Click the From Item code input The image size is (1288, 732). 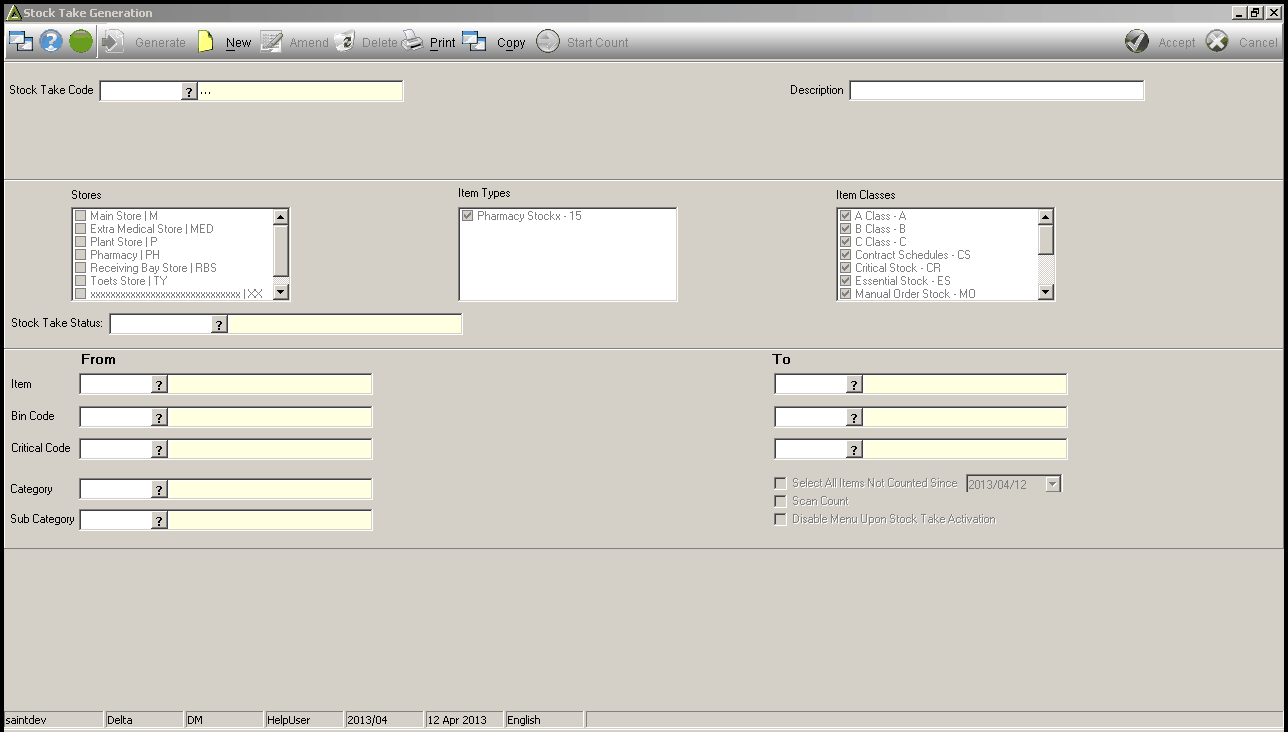(116, 385)
